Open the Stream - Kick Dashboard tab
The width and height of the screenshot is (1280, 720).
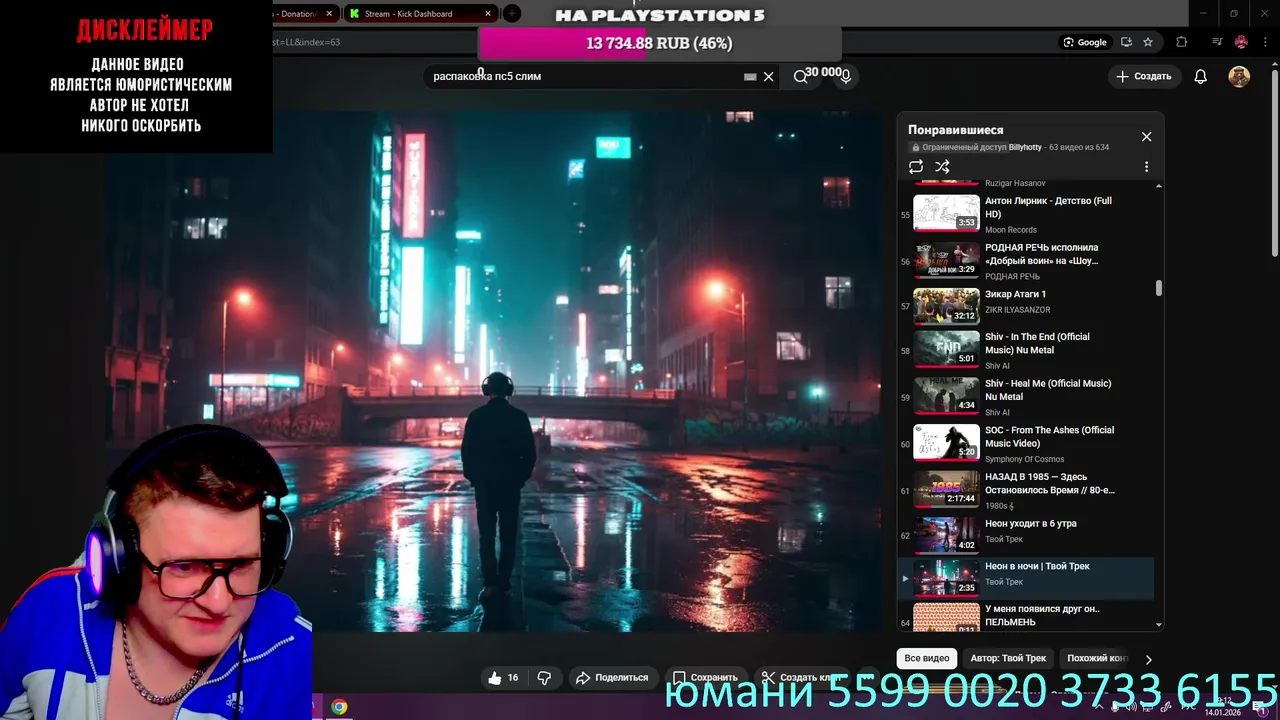pyautogui.click(x=419, y=14)
